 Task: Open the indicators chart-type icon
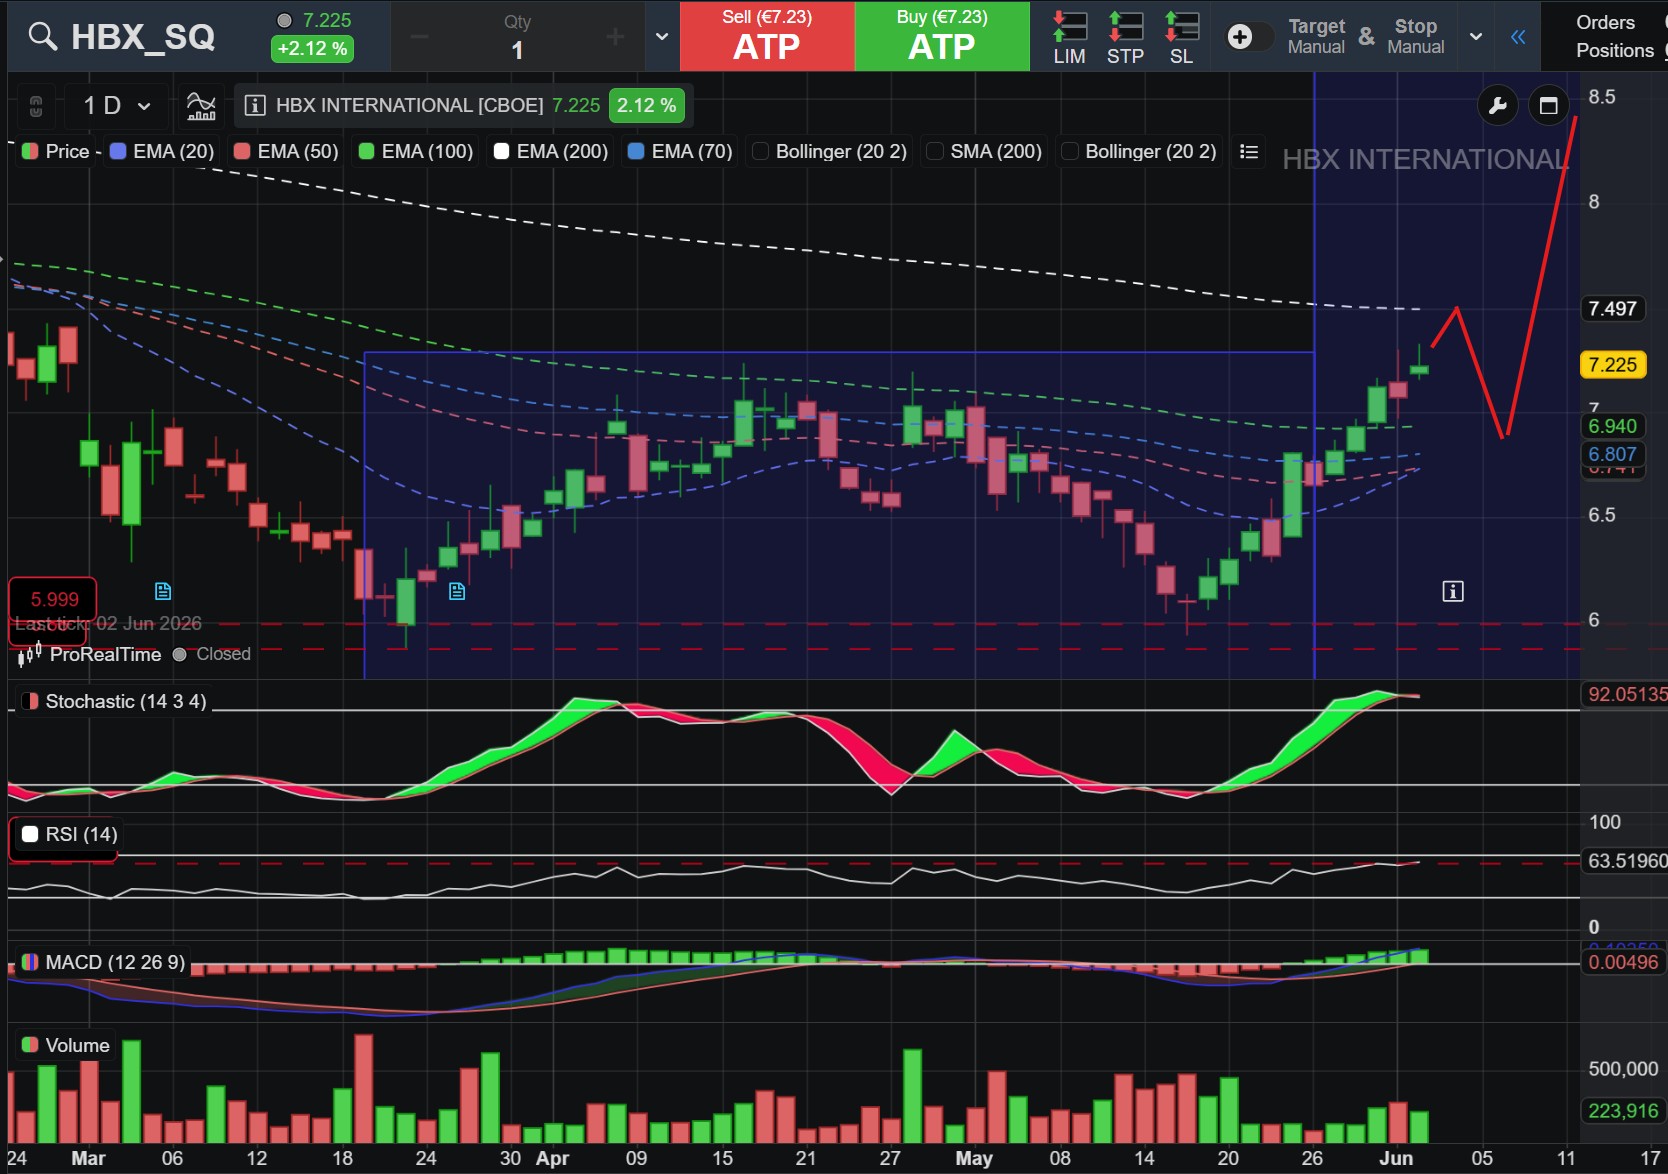click(201, 105)
